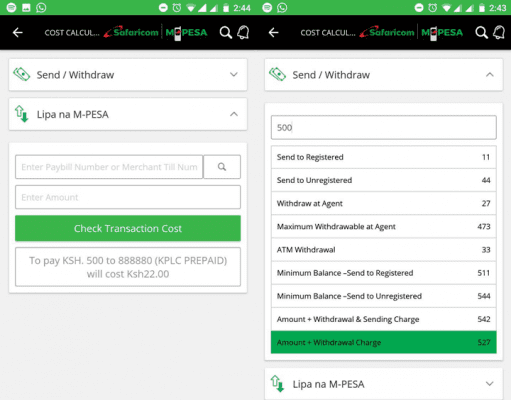Select the Send to Unregistered row

click(x=384, y=180)
